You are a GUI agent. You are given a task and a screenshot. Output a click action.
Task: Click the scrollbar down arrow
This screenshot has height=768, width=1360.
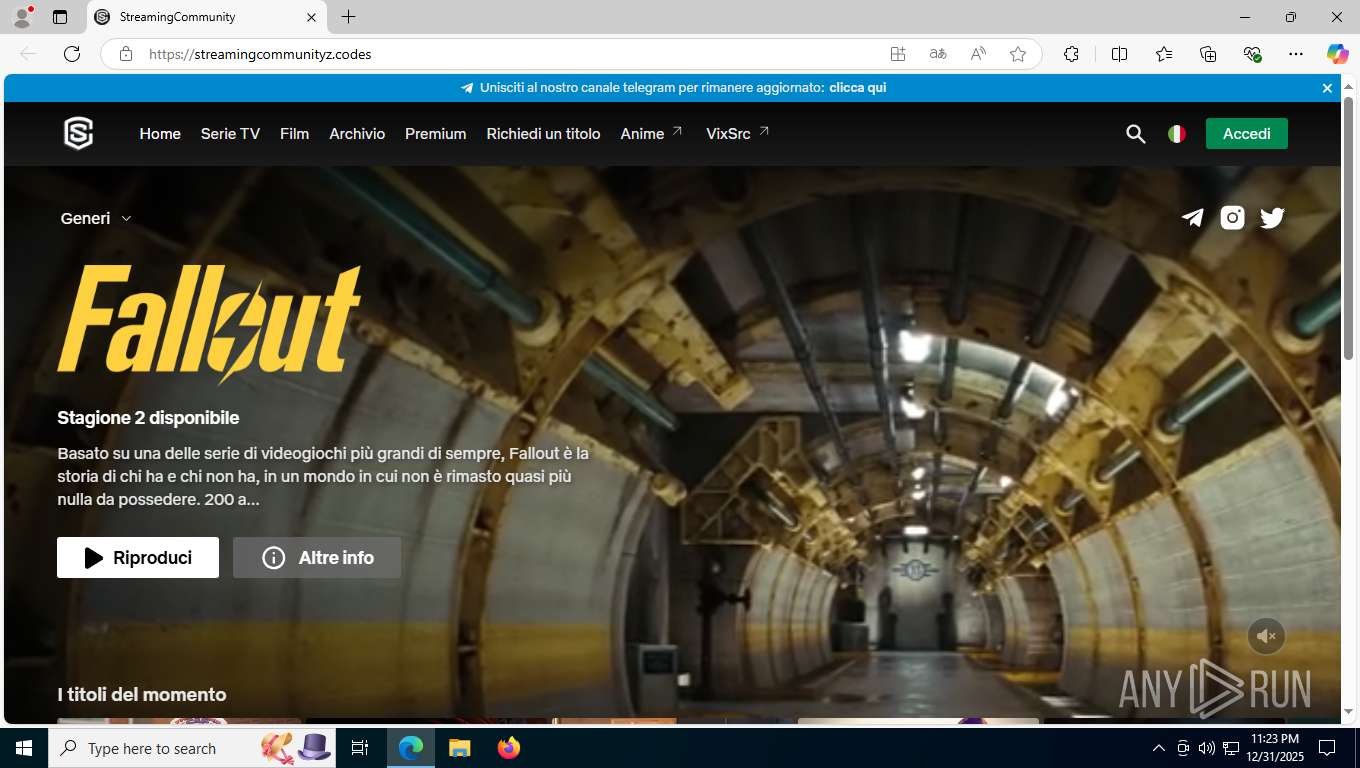[x=1348, y=712]
